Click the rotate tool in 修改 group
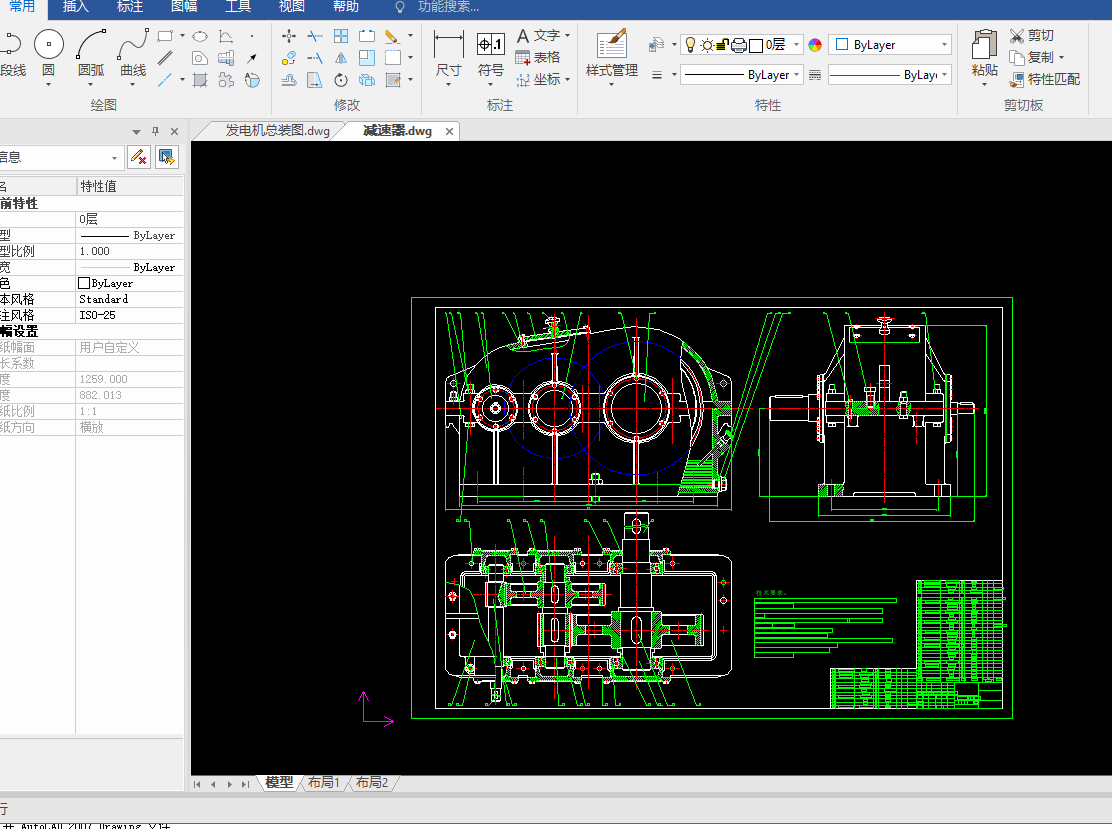Image resolution: width=1112 pixels, height=829 pixels. coord(341,80)
